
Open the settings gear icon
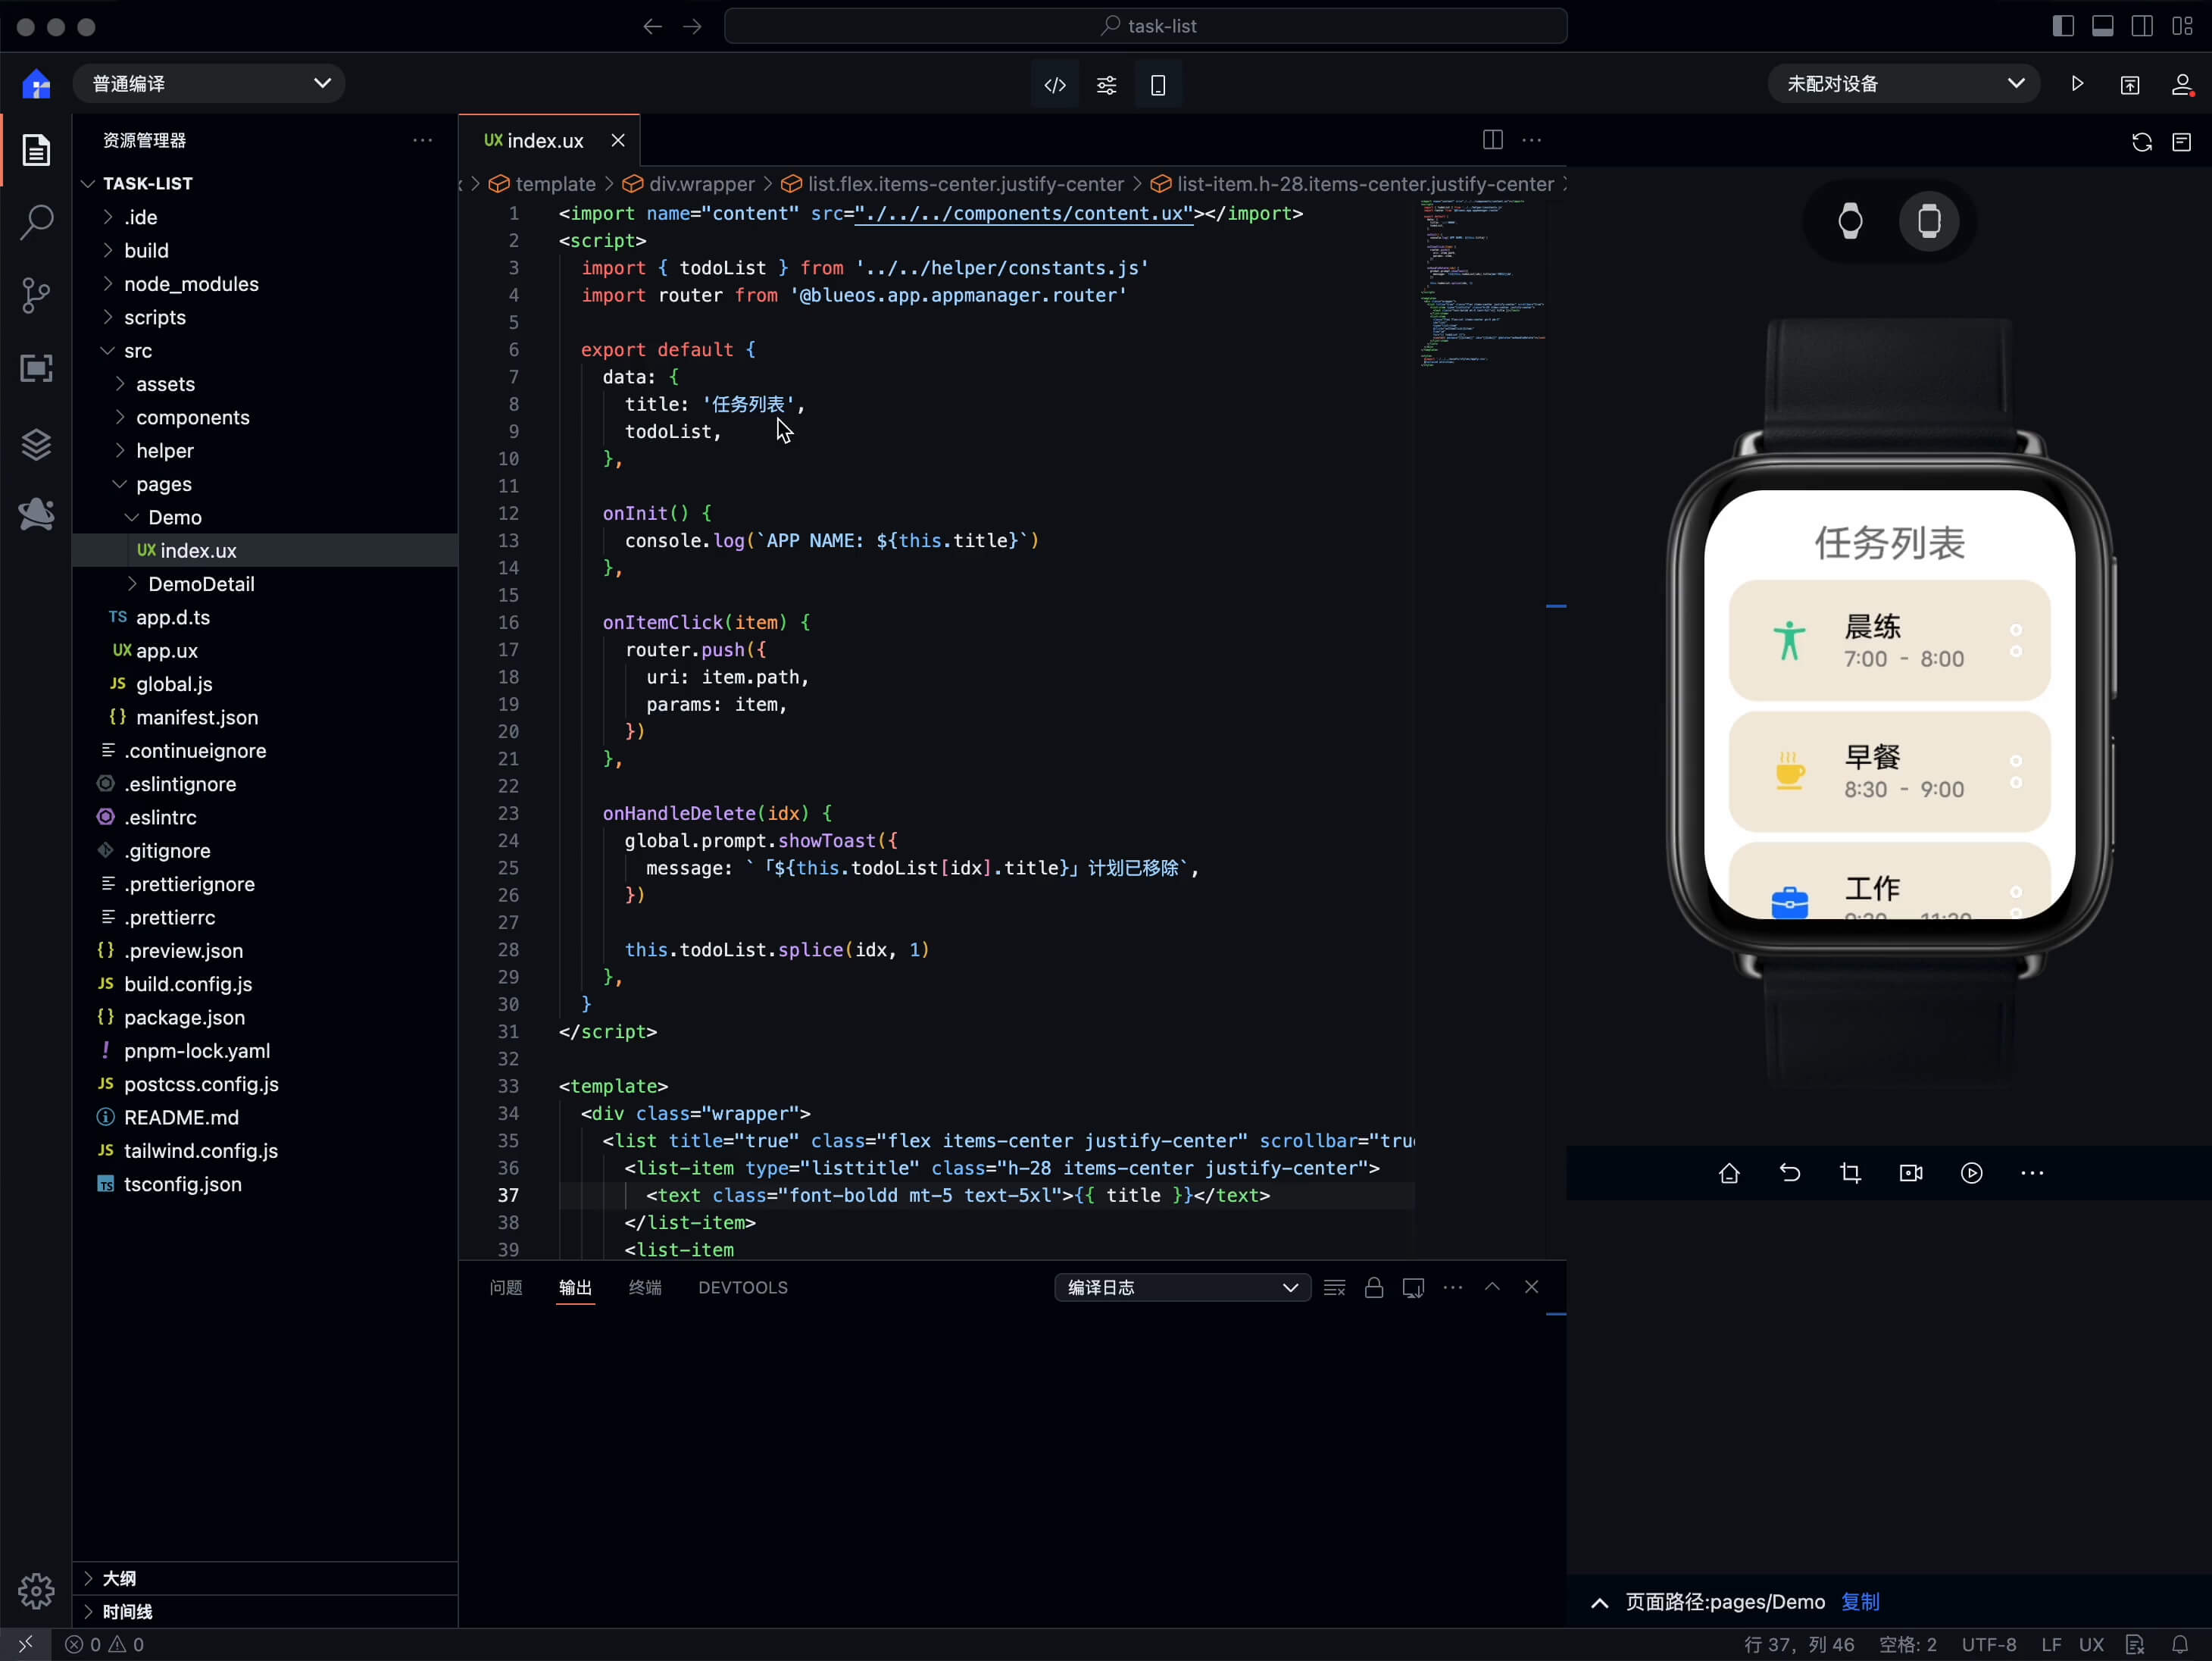[36, 1590]
